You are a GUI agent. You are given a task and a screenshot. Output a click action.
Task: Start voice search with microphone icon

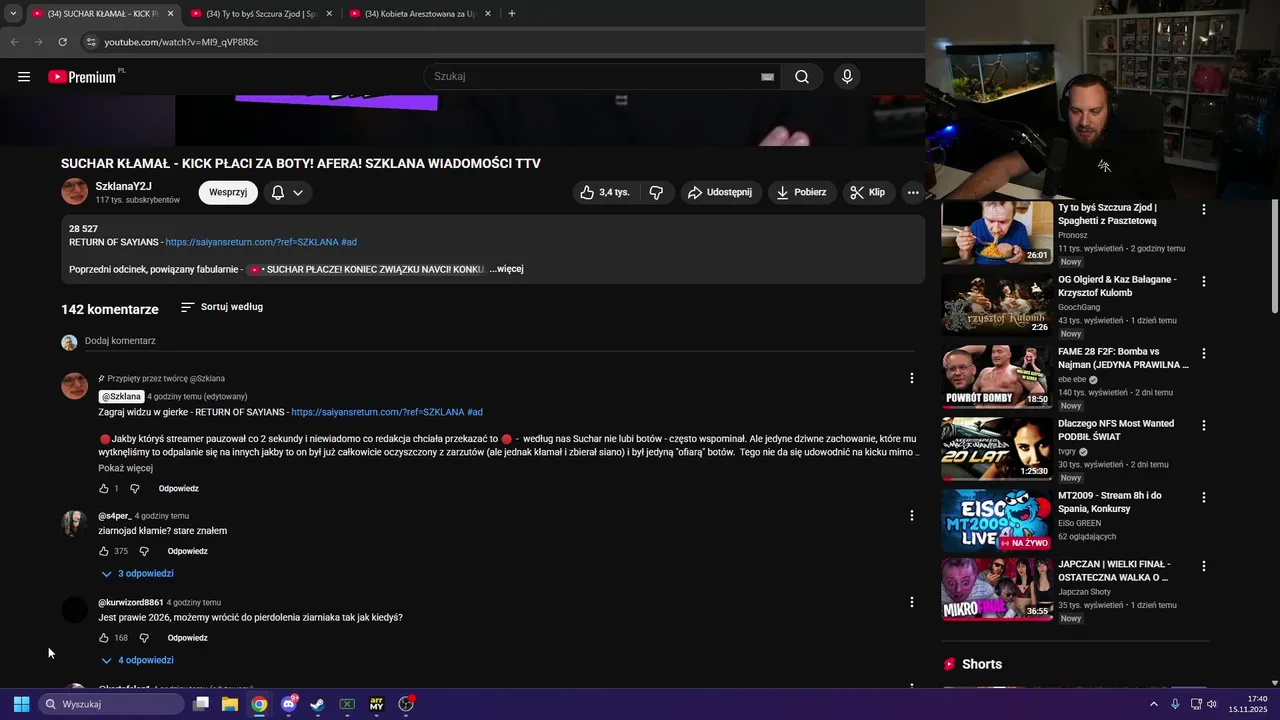[x=847, y=77]
